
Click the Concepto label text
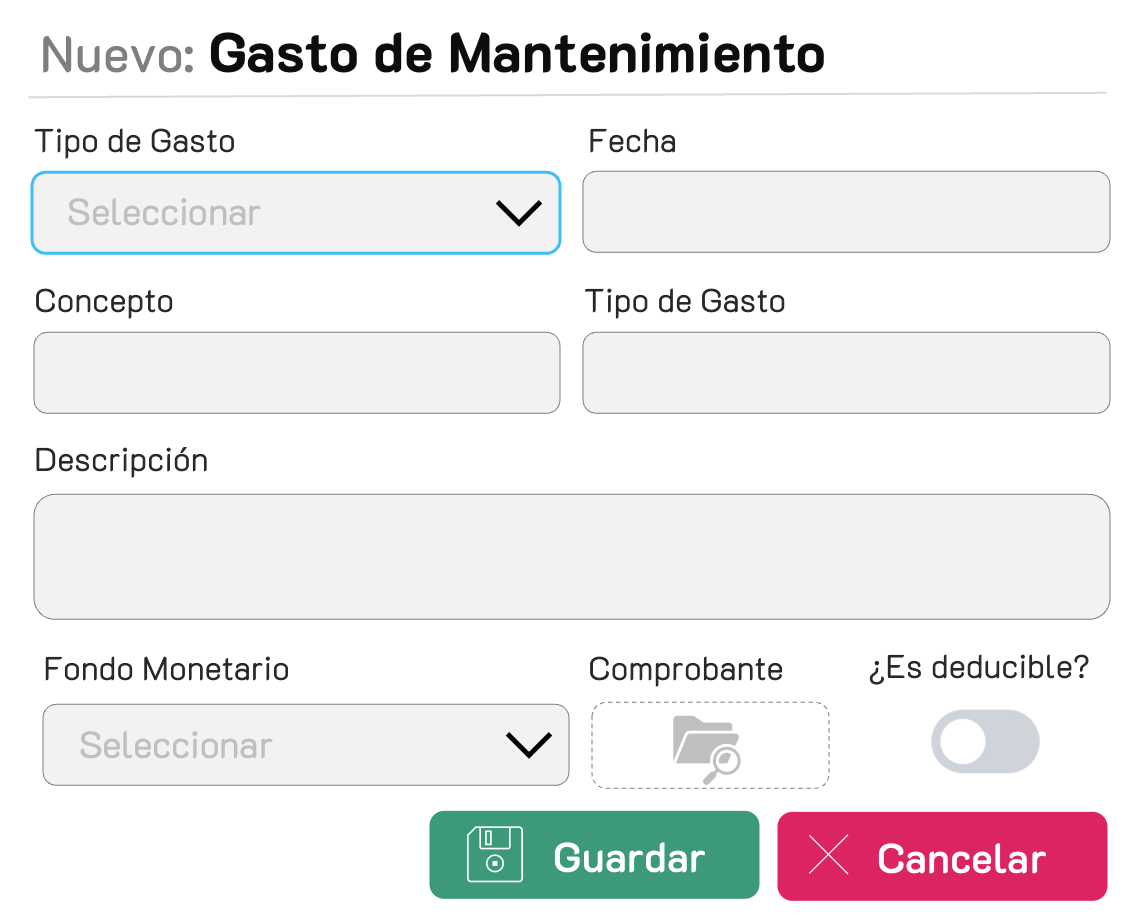coord(104,301)
